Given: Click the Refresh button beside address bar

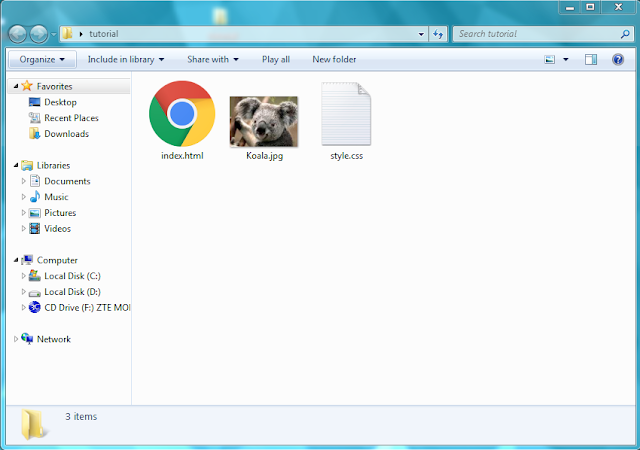Looking at the screenshot, I should click(x=438, y=34).
